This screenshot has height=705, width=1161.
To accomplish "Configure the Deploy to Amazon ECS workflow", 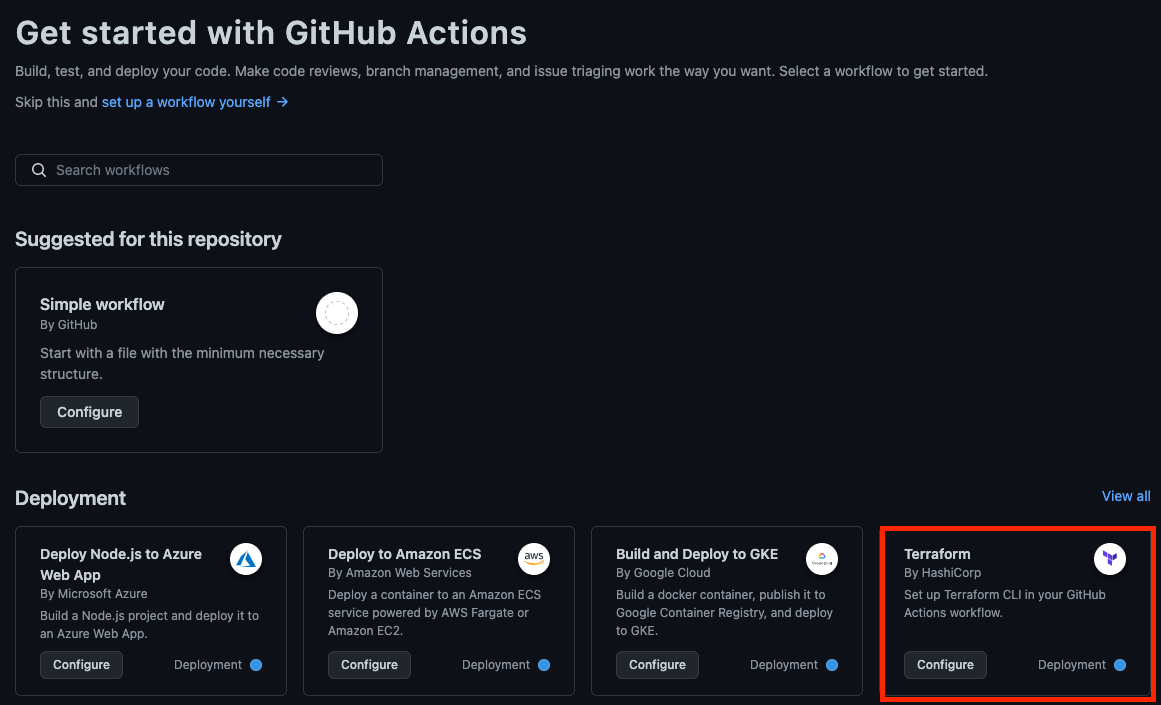I will click(x=369, y=664).
